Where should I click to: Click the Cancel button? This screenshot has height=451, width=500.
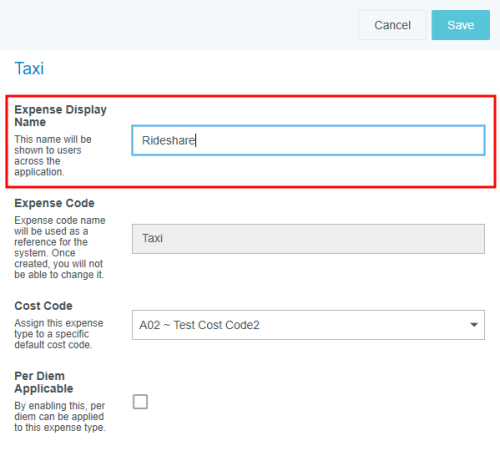392,25
